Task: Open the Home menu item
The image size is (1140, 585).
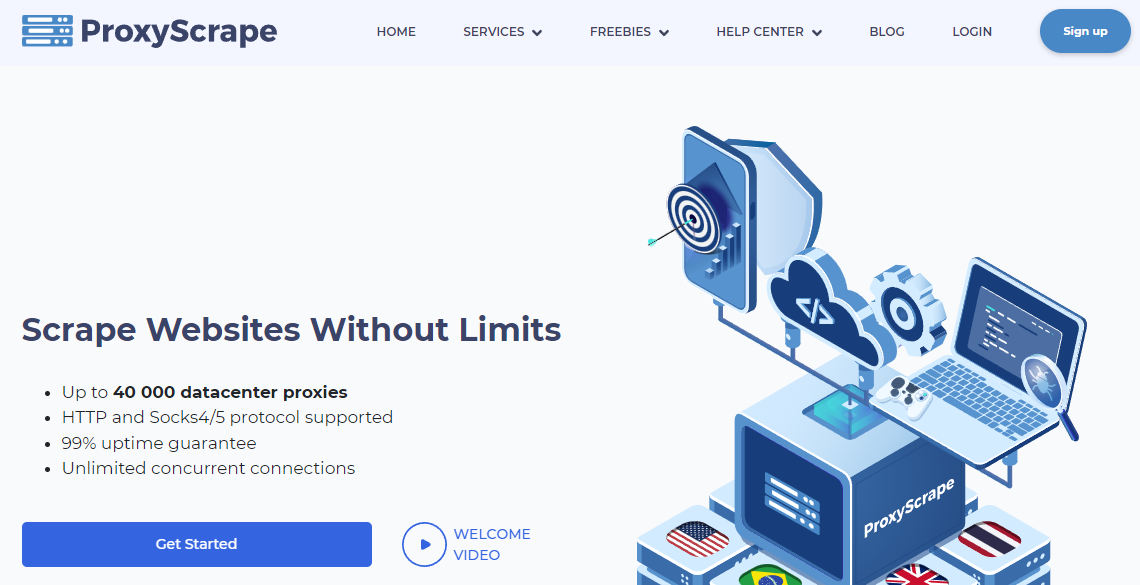Action: pos(396,32)
